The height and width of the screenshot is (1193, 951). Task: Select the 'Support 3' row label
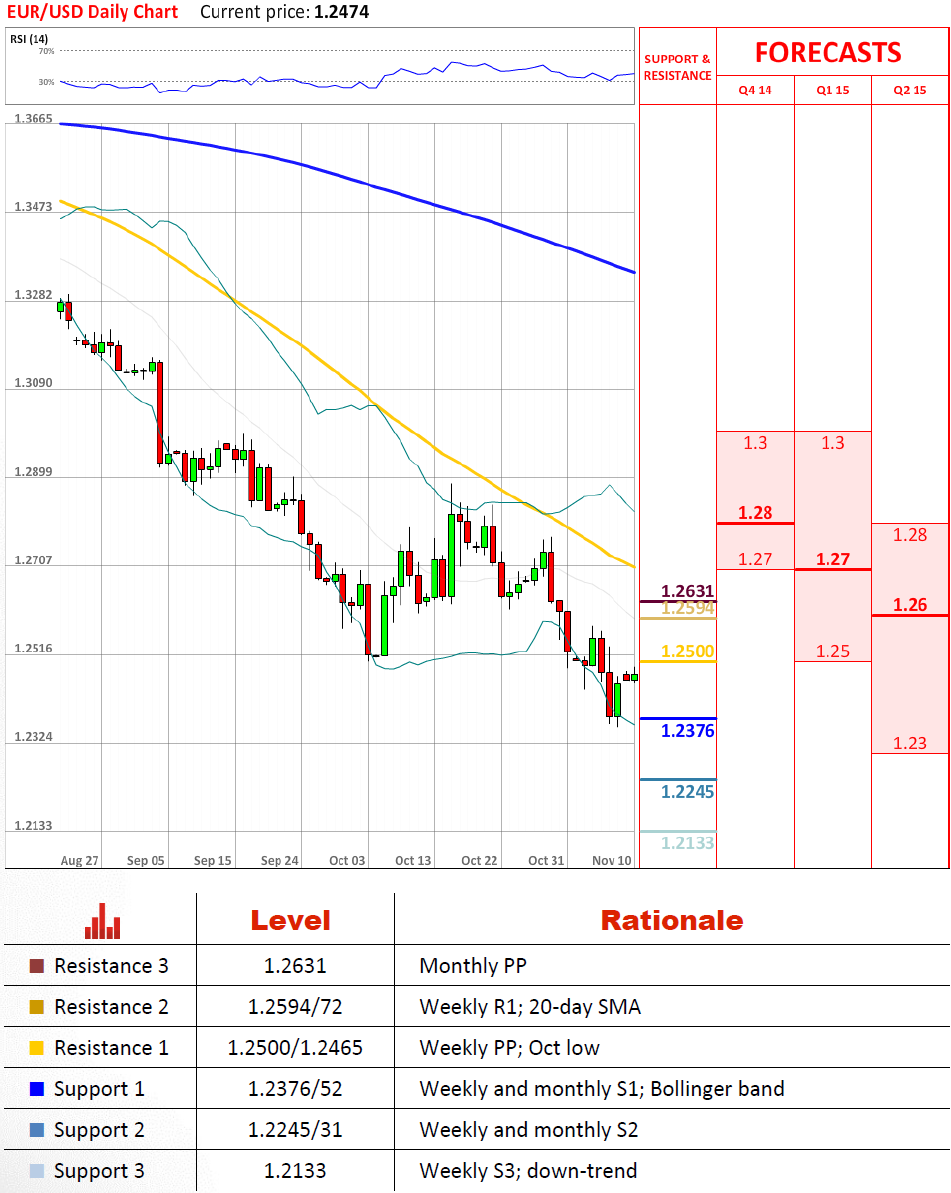99,1171
